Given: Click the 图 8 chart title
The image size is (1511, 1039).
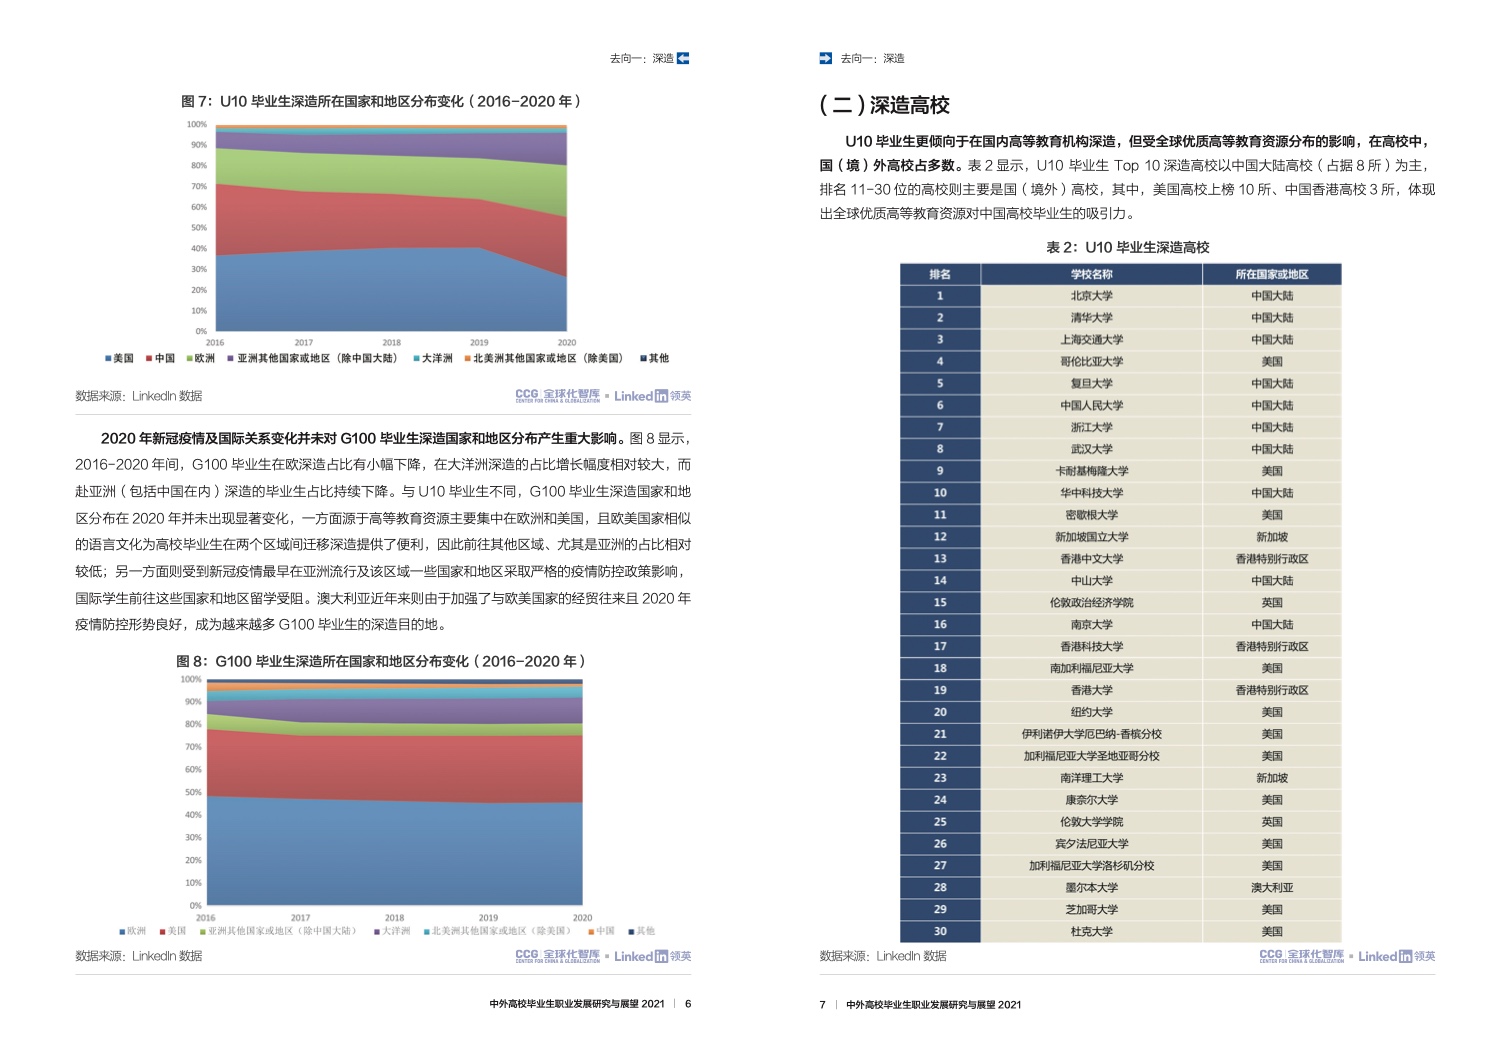Looking at the screenshot, I should pyautogui.click(x=380, y=661).
